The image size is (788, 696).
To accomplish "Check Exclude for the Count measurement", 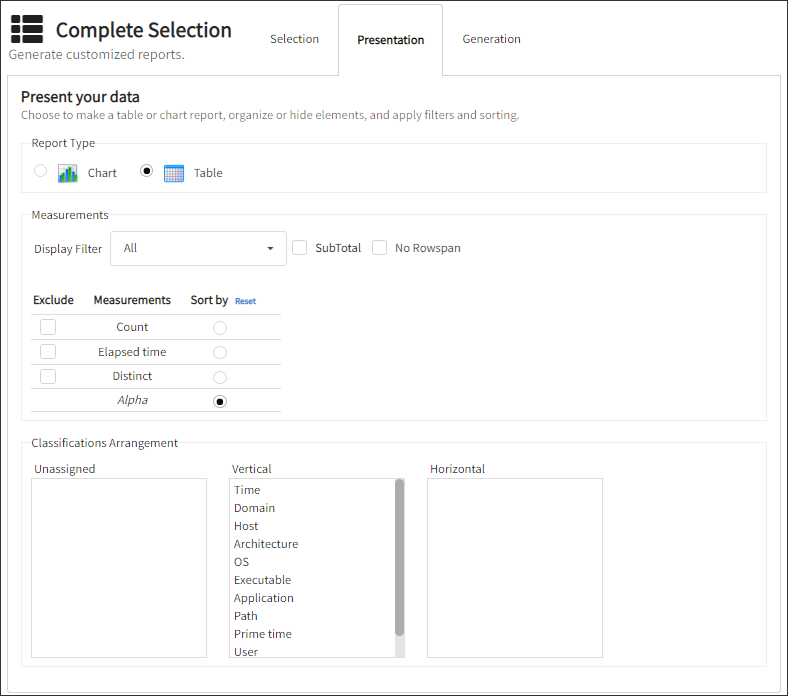I will 48,327.
